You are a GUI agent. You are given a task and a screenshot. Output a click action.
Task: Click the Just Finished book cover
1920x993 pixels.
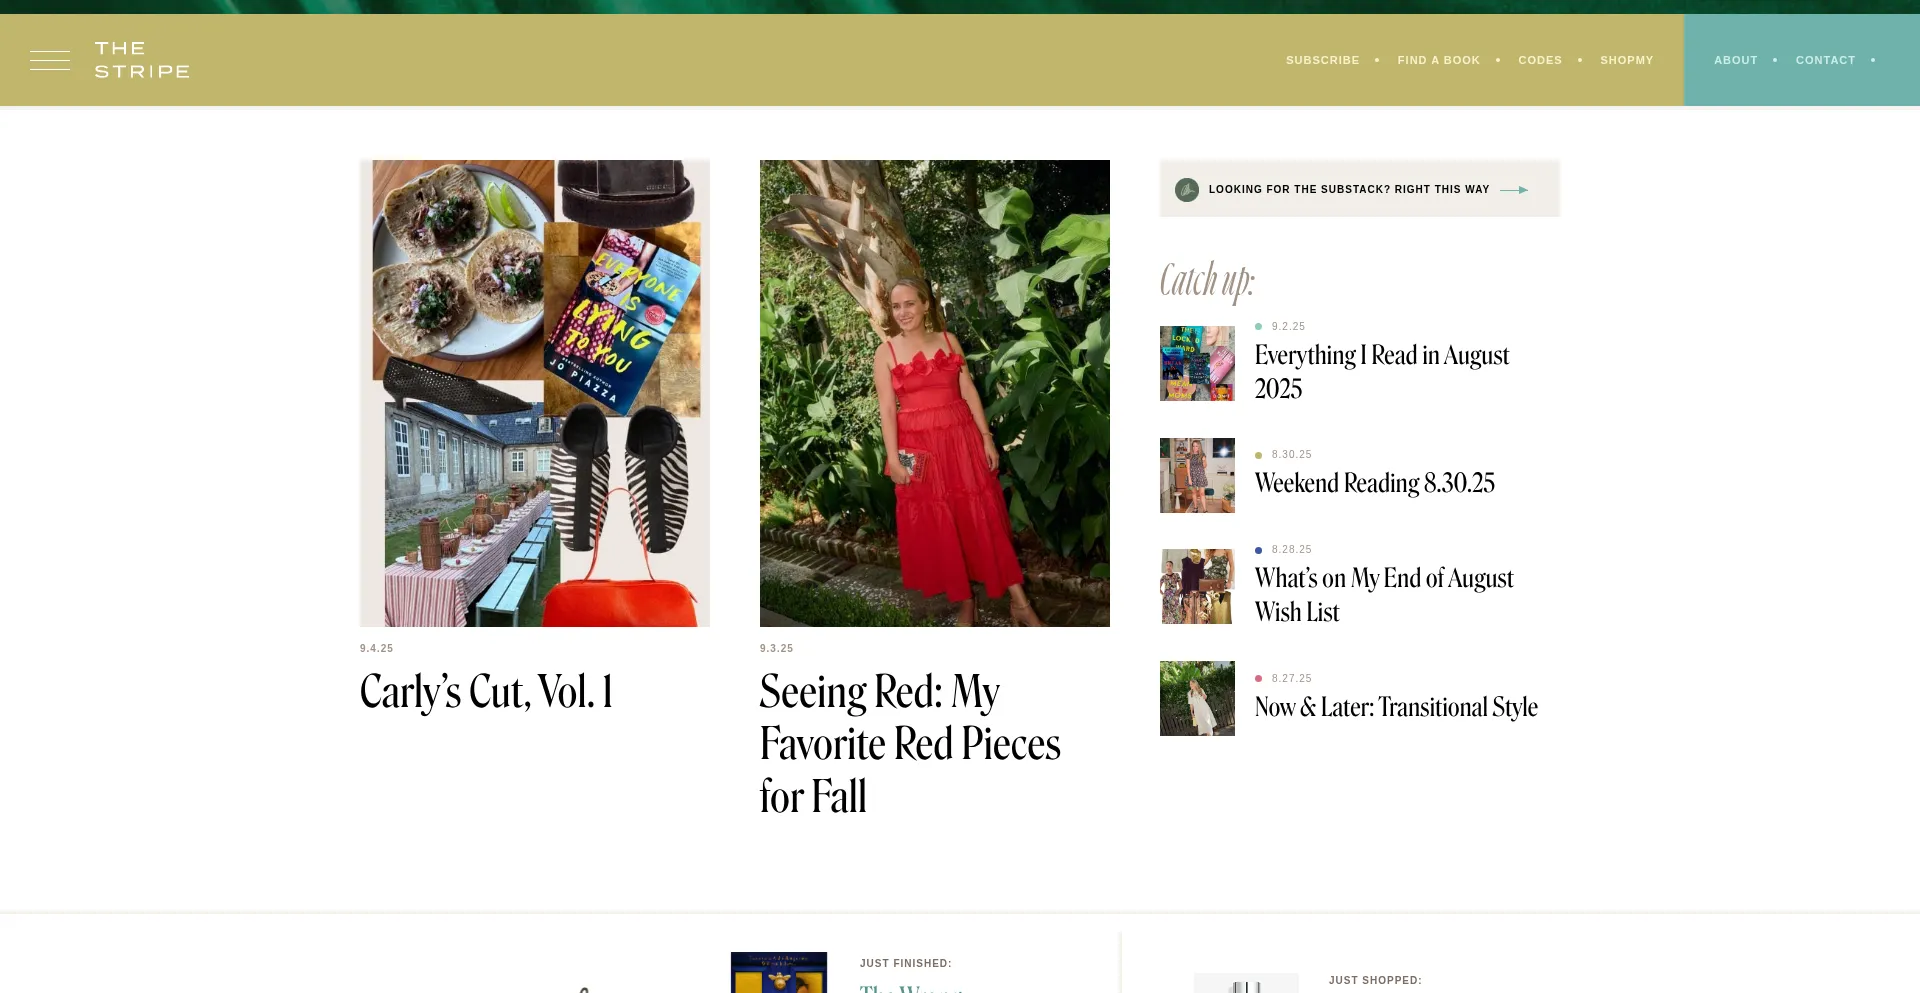coord(779,972)
